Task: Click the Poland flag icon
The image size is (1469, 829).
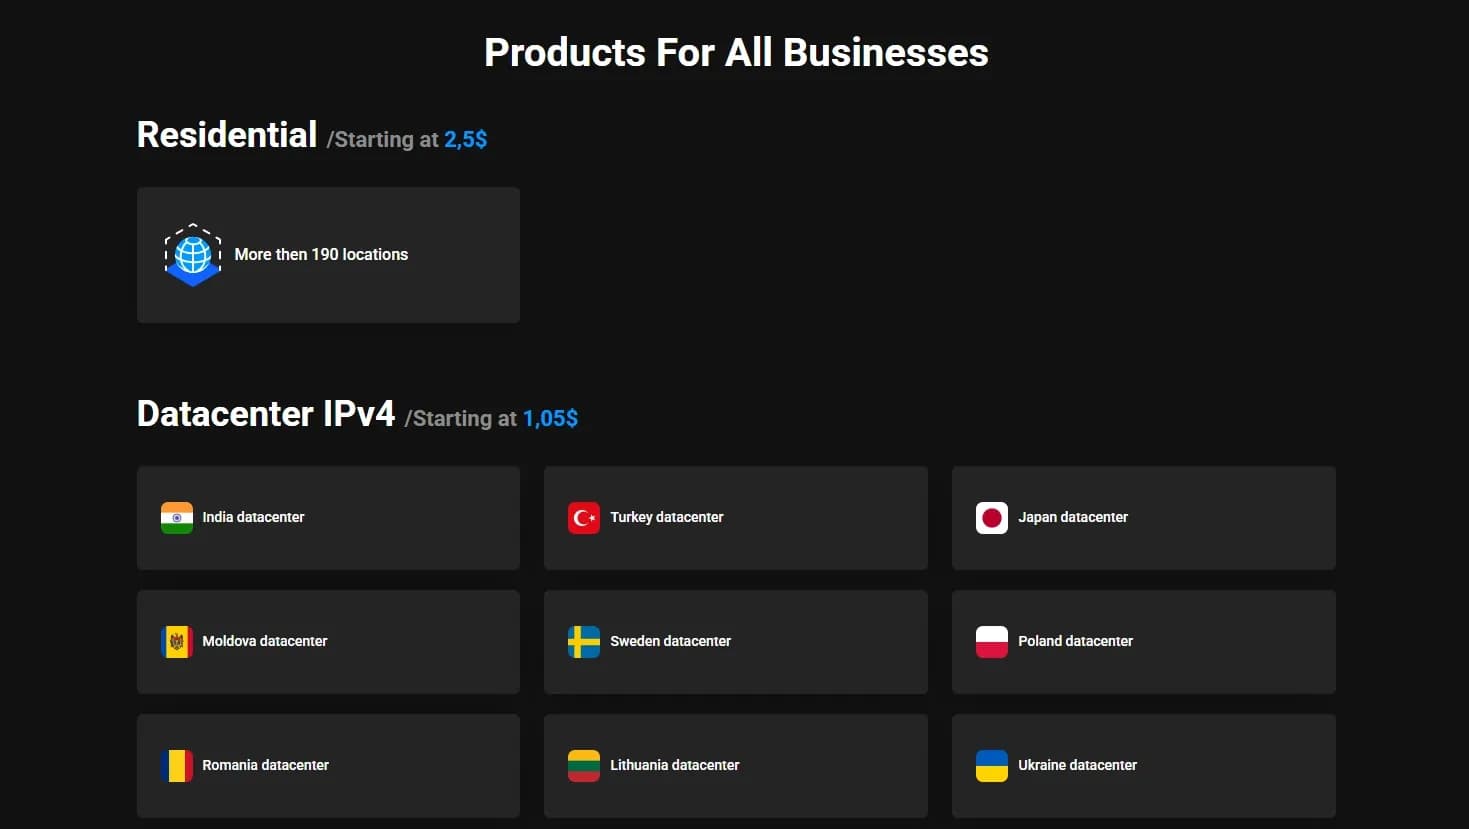Action: click(992, 642)
